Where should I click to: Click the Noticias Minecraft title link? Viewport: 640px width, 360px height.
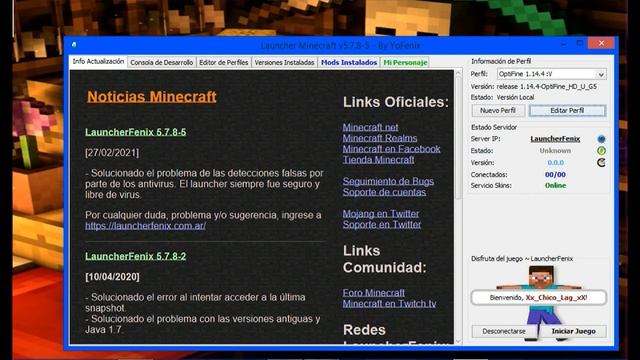[151, 97]
